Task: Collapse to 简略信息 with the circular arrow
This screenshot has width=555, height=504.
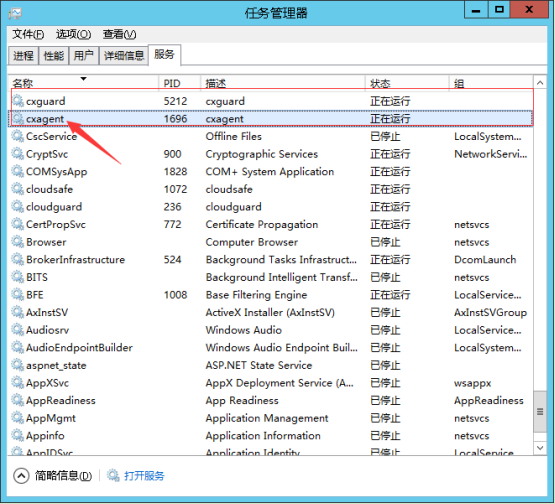Action: [x=21, y=476]
